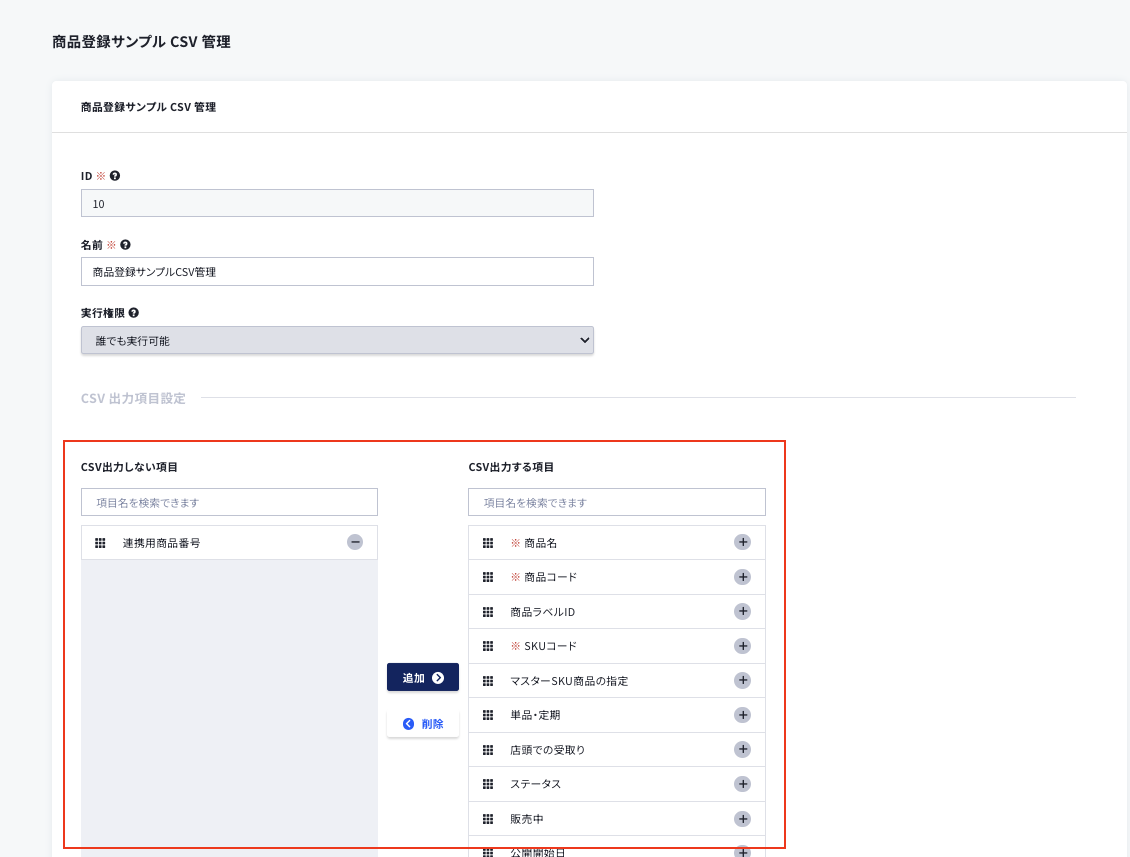The height and width of the screenshot is (857, 1130).
Task: Click drag handle icon for マスターSKU商品の指定
Action: tap(488, 681)
